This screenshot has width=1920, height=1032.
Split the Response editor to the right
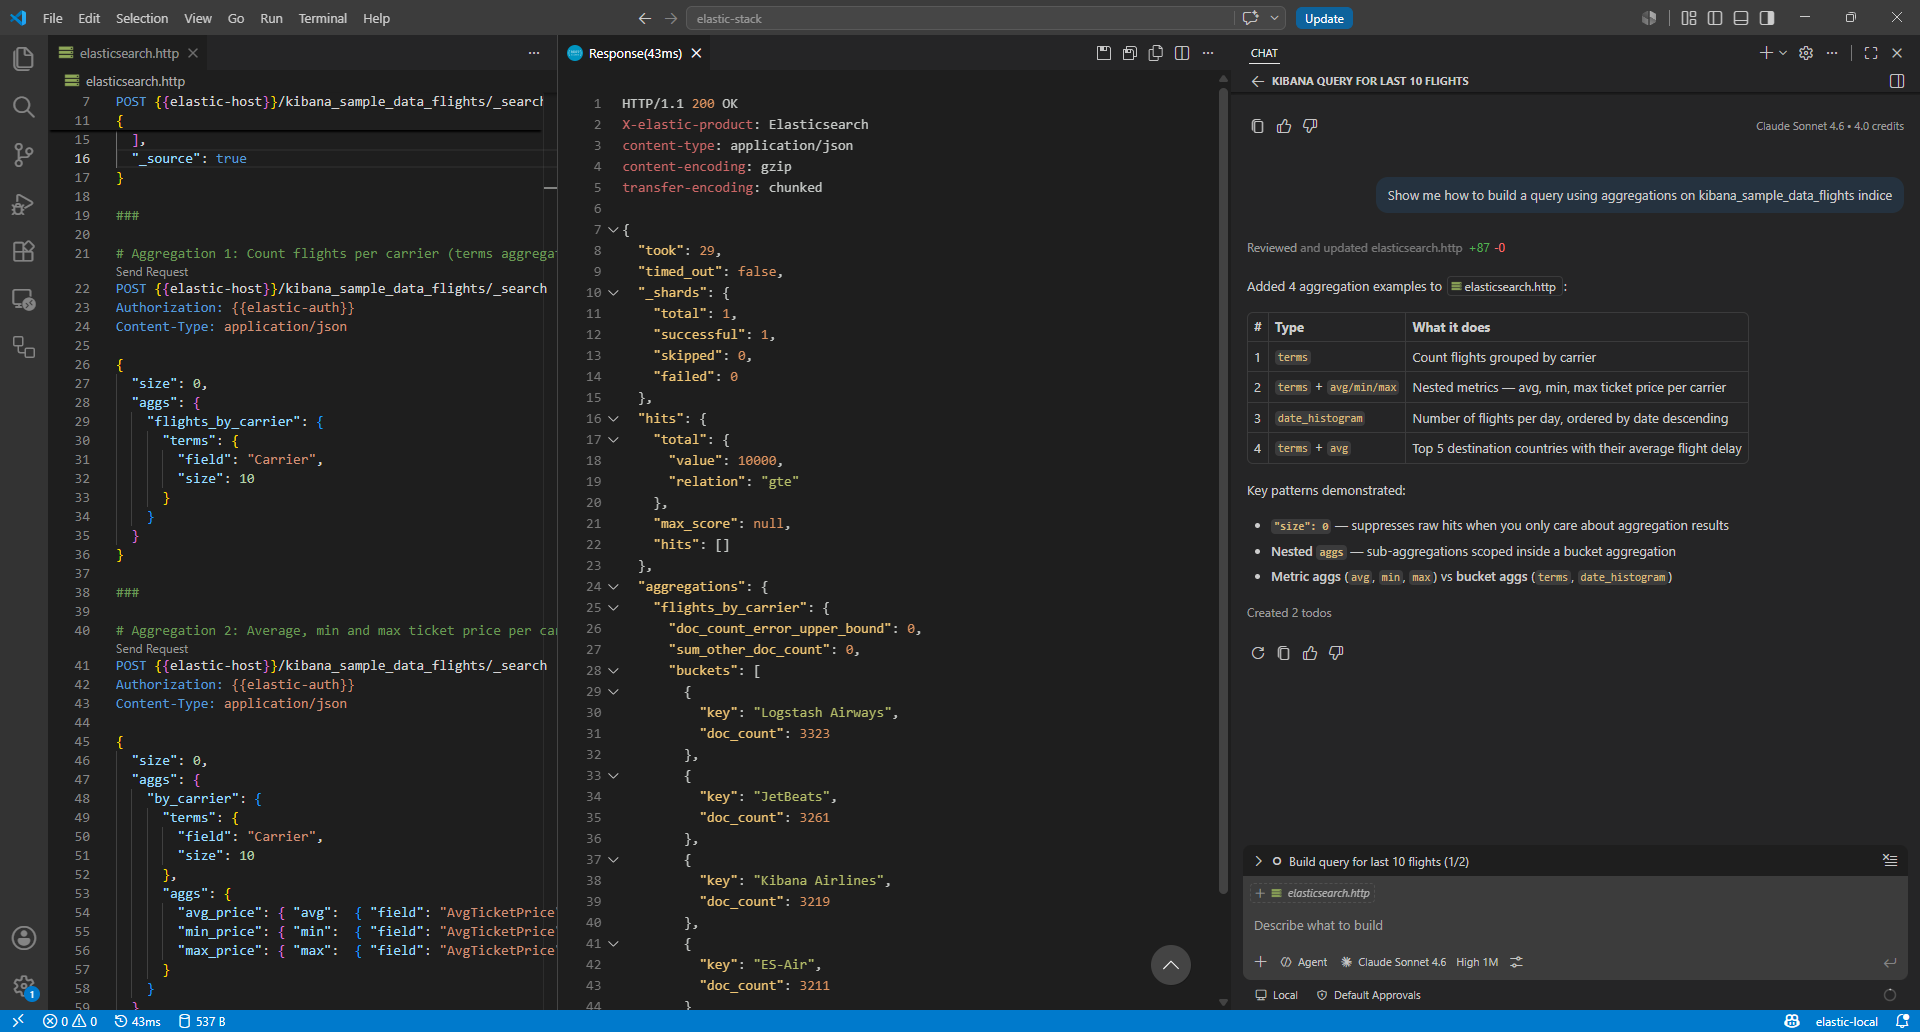(1182, 53)
